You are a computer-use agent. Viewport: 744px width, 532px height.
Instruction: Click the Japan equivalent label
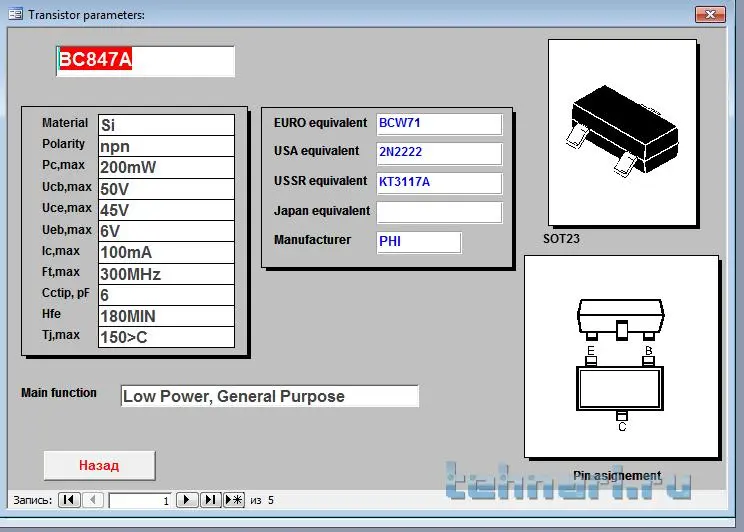[322, 211]
